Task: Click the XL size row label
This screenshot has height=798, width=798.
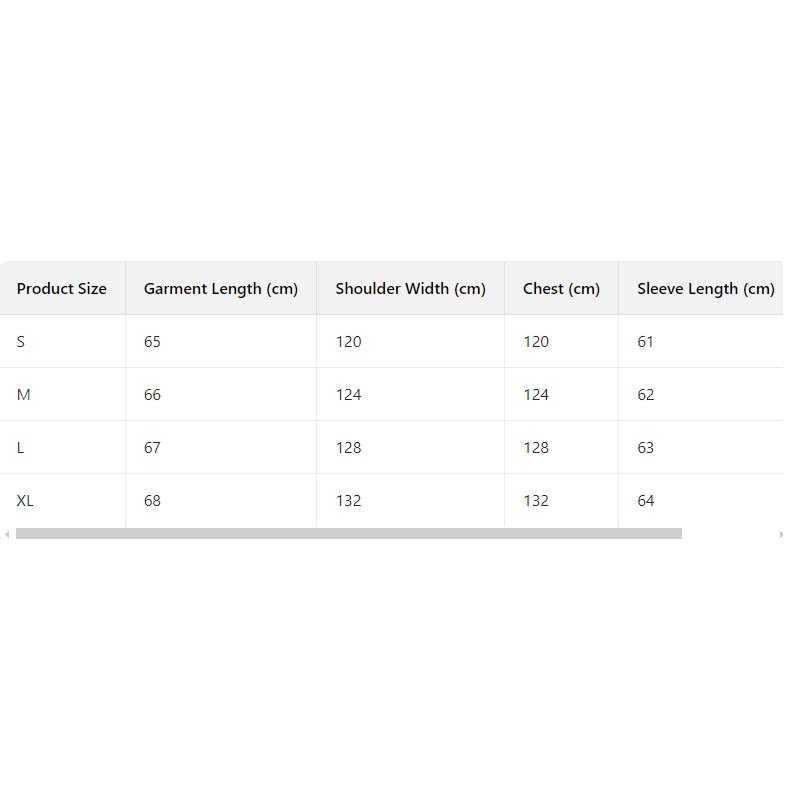Action: pos(25,501)
